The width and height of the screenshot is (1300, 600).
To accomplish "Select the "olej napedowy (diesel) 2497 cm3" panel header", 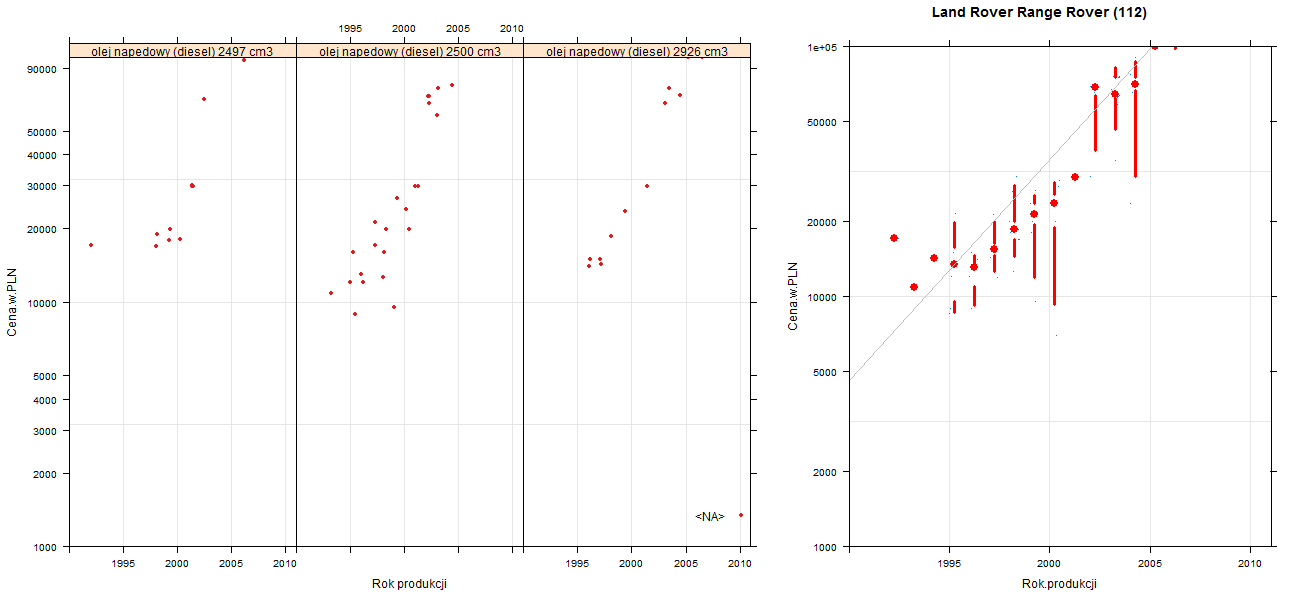I will tap(183, 51).
